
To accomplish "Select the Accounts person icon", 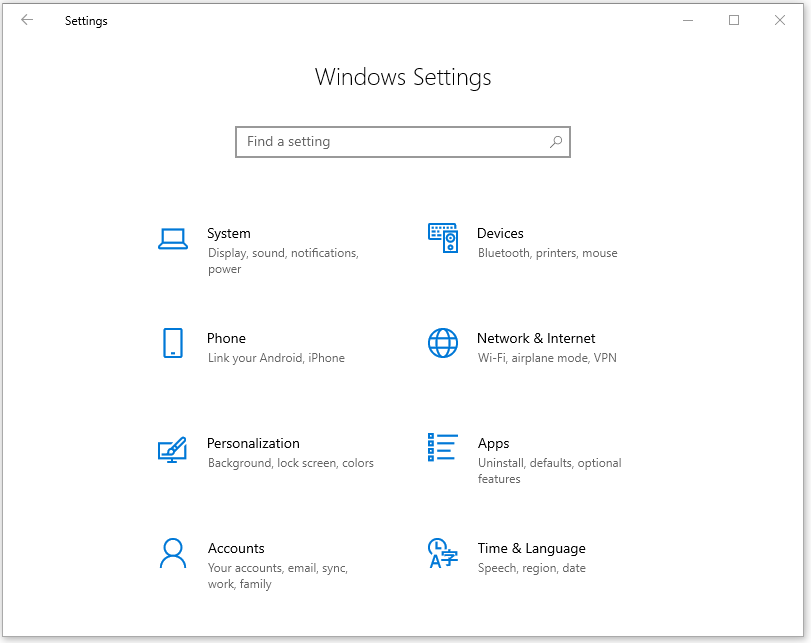I will tap(172, 554).
